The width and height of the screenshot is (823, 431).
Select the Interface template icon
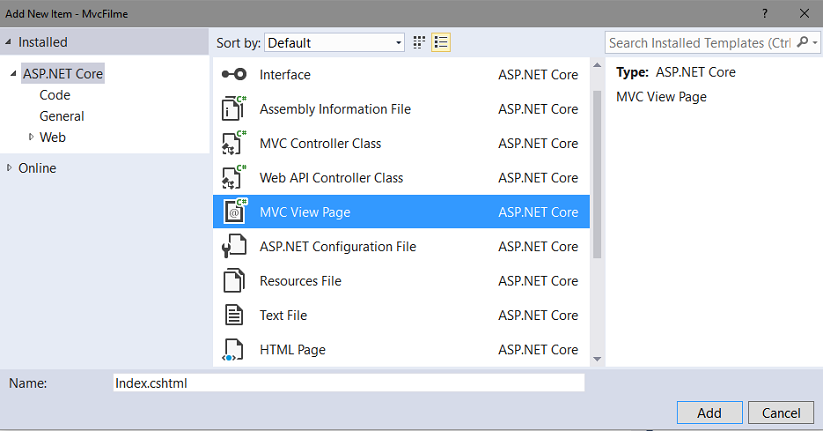tap(234, 75)
